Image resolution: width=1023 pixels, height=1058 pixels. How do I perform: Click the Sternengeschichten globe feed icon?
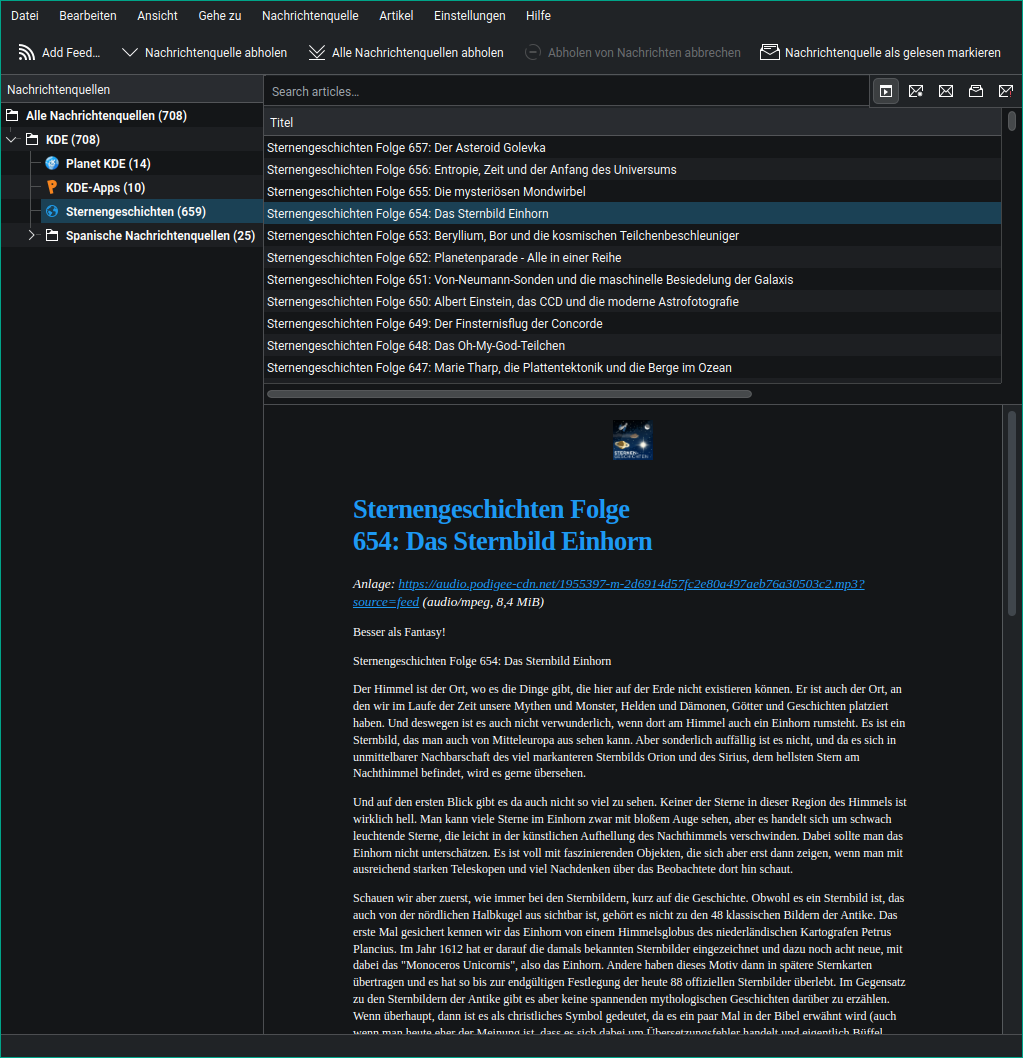coord(52,211)
